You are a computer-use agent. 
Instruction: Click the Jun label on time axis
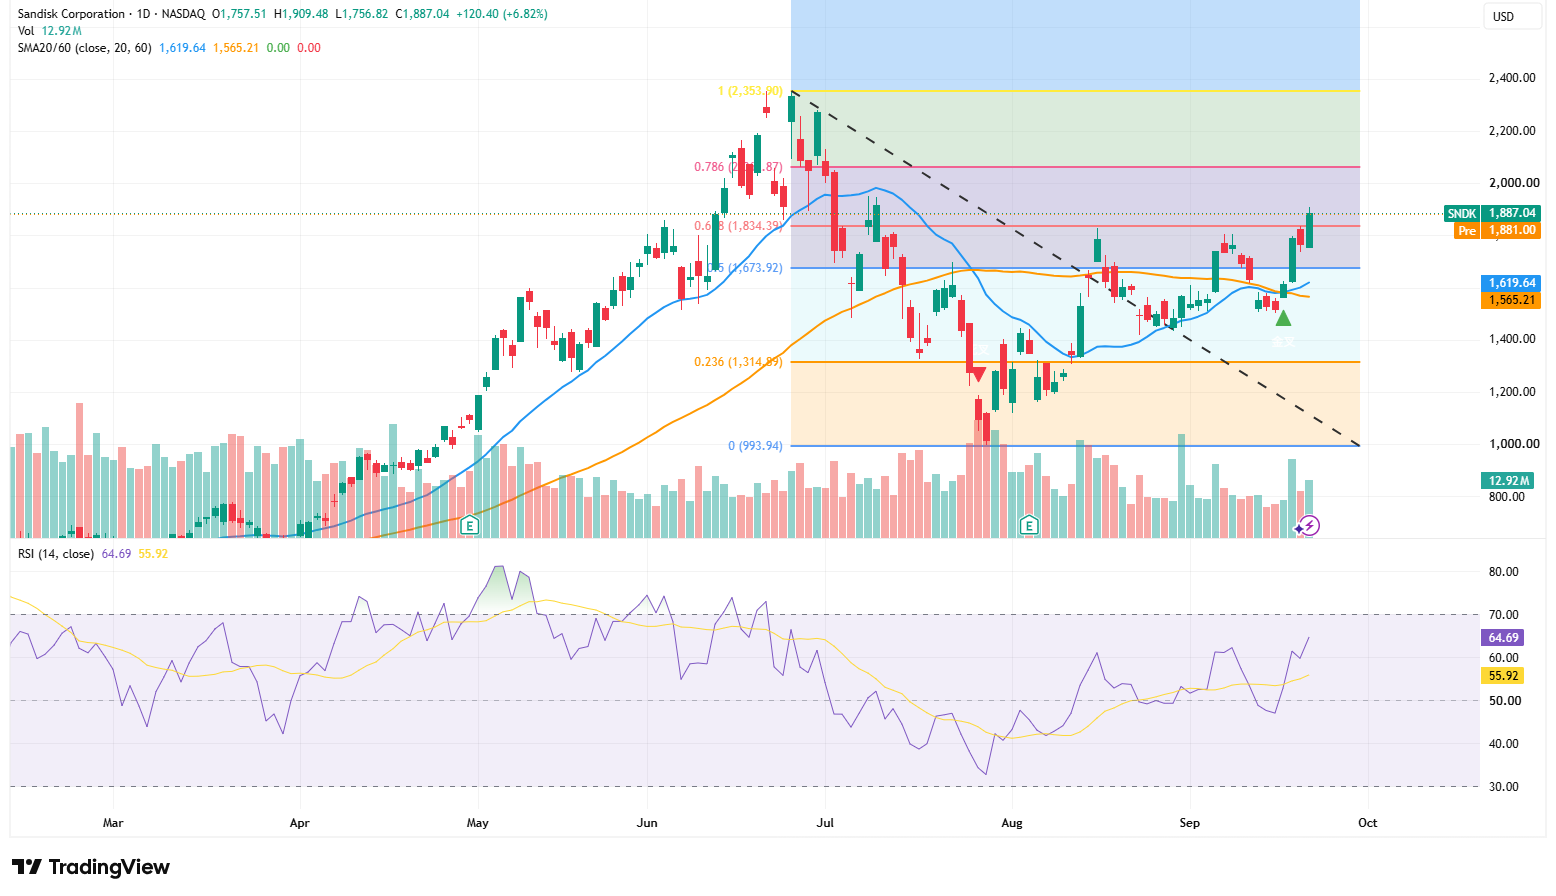tap(647, 823)
